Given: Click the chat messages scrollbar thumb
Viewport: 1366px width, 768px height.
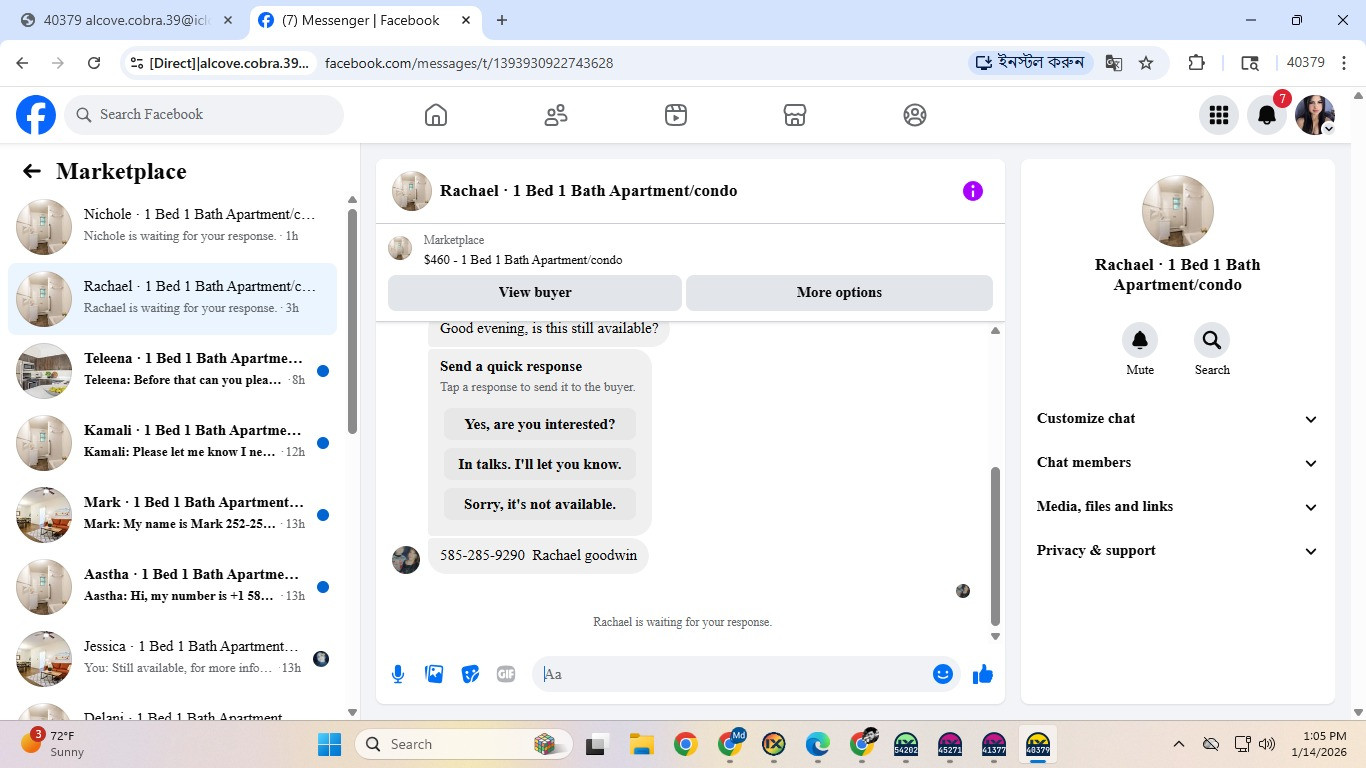Looking at the screenshot, I should (x=995, y=546).
